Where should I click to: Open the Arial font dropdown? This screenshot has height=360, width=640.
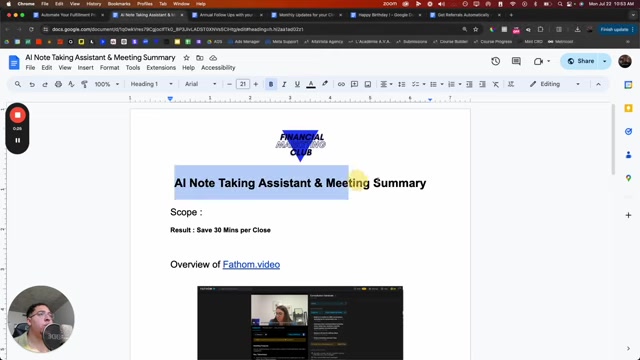(200, 84)
